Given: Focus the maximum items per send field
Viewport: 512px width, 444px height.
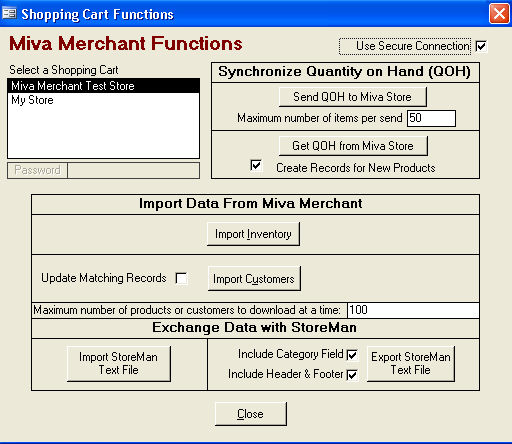Looking at the screenshot, I should coord(431,118).
